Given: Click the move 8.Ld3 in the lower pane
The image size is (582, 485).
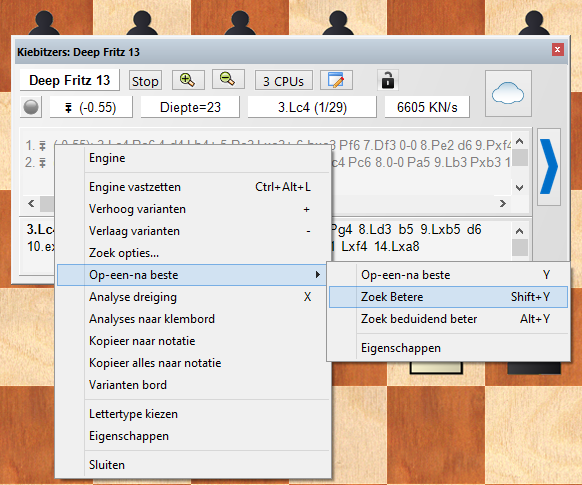Looking at the screenshot, I should click(x=375, y=230).
